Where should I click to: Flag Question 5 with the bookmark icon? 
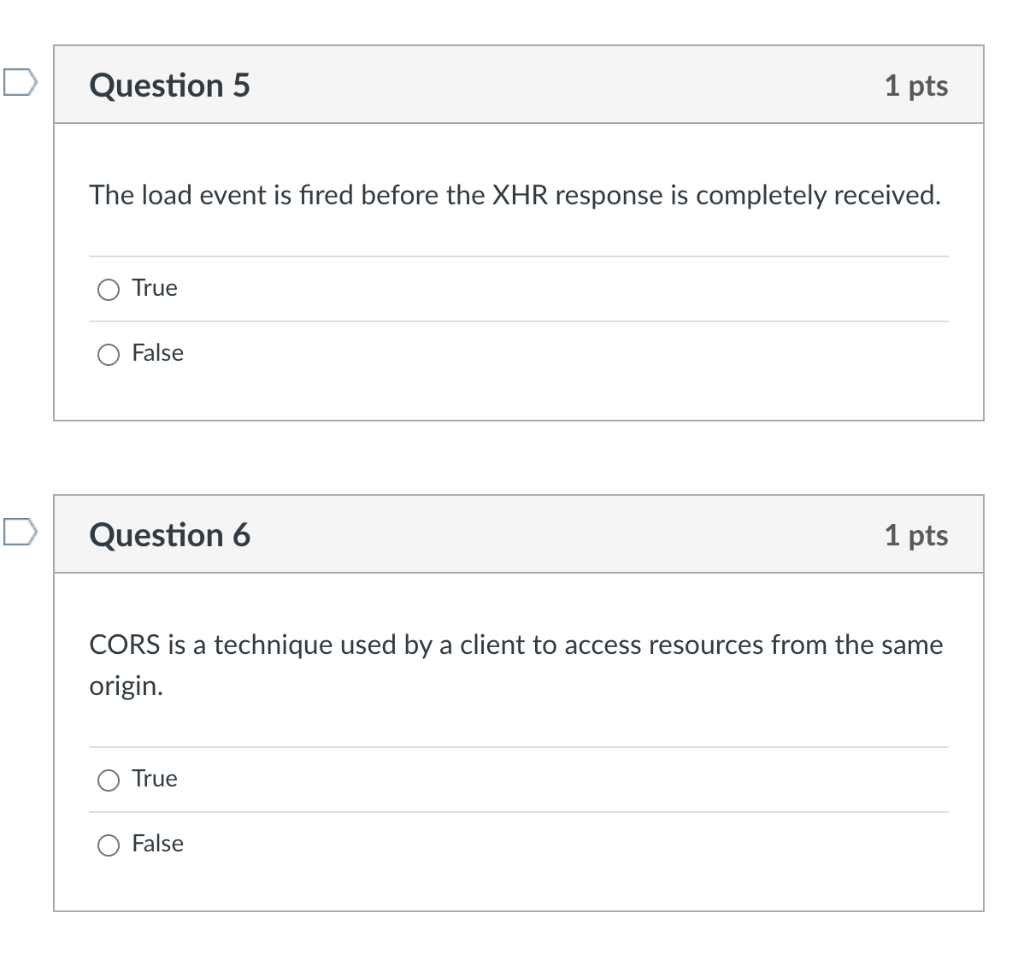[20, 82]
